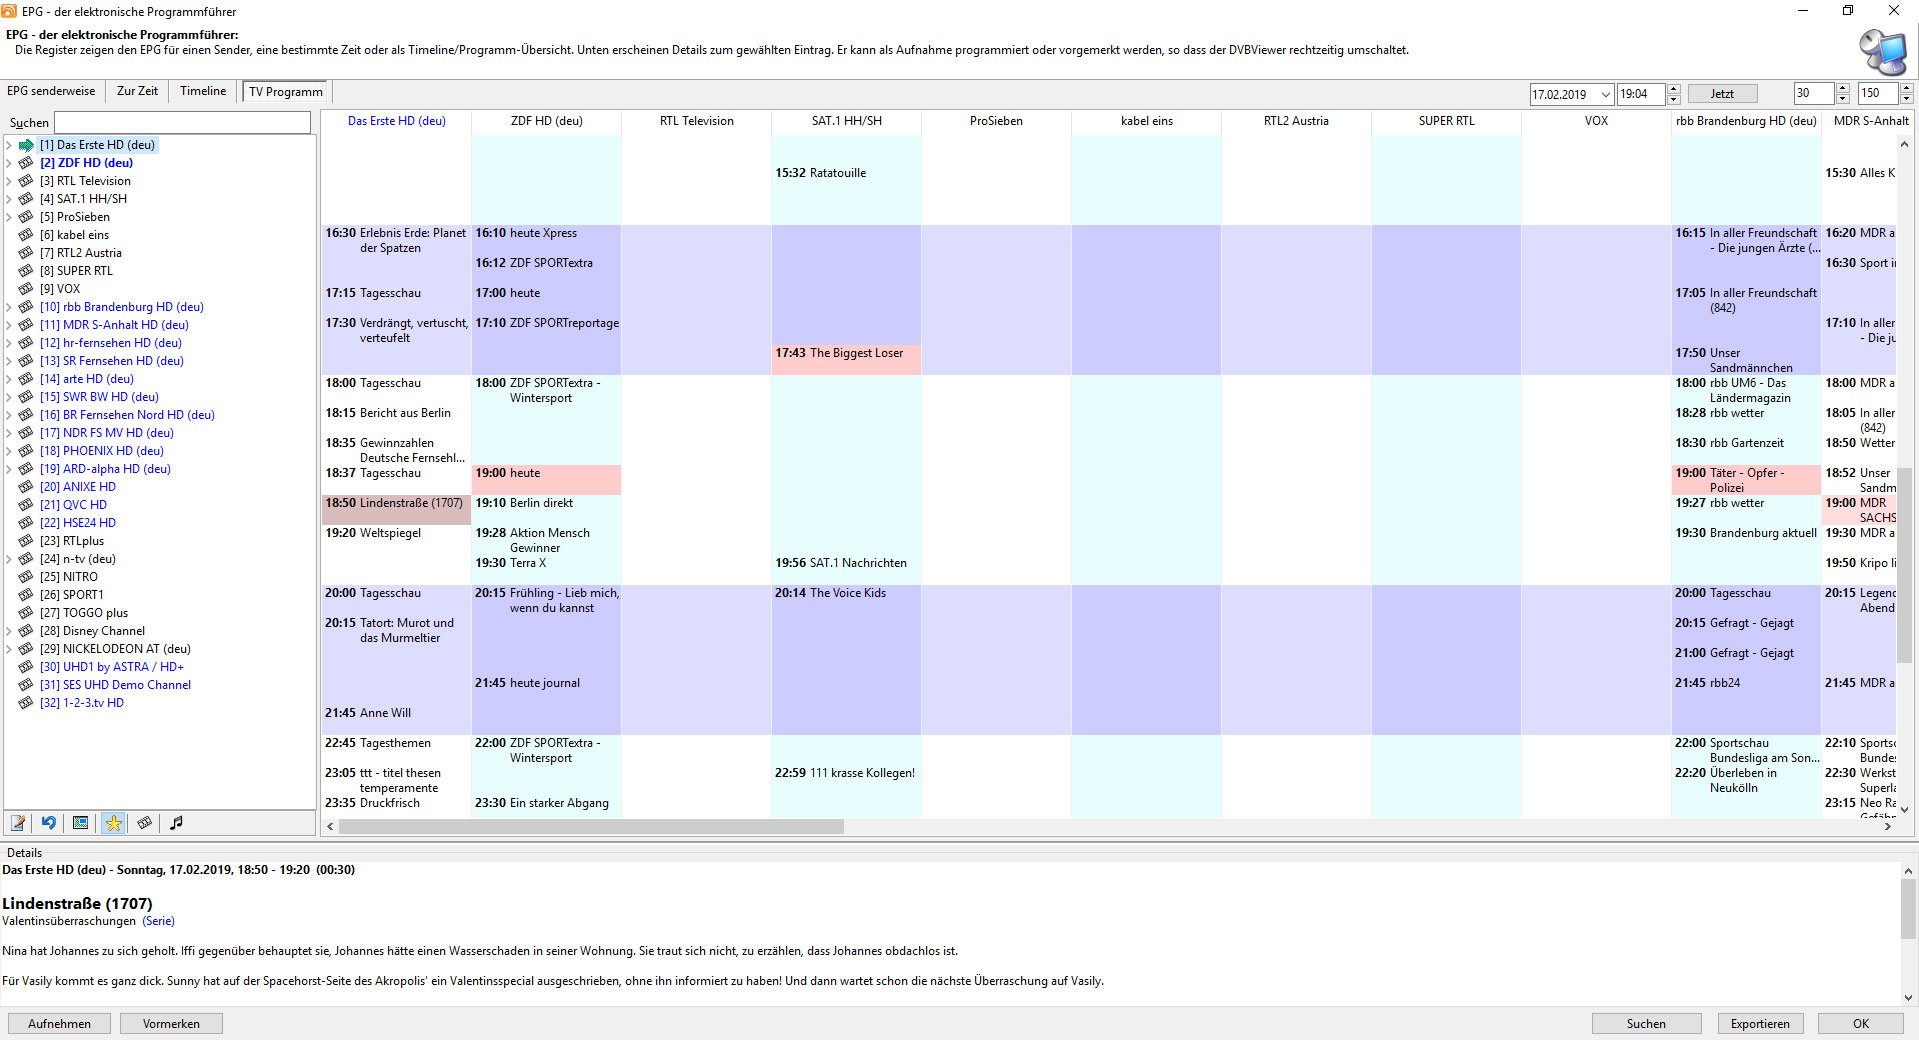1919x1040 pixels.
Task: Click the program grid scroll-down arrow
Action: (1904, 809)
